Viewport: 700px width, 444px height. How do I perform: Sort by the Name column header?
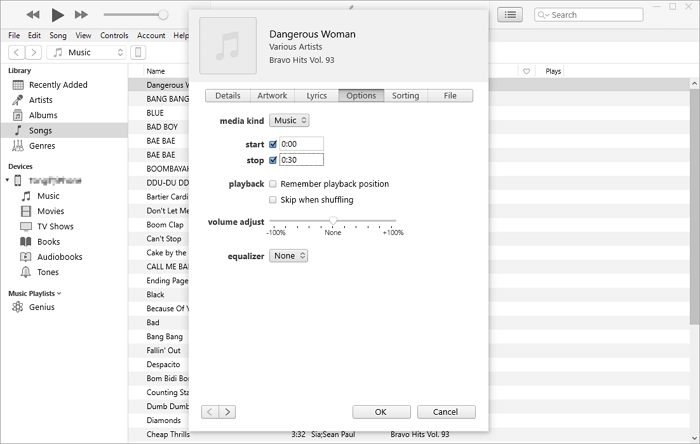point(156,71)
